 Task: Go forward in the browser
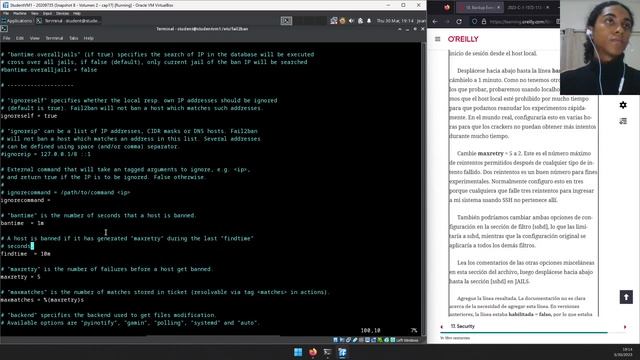447,21
